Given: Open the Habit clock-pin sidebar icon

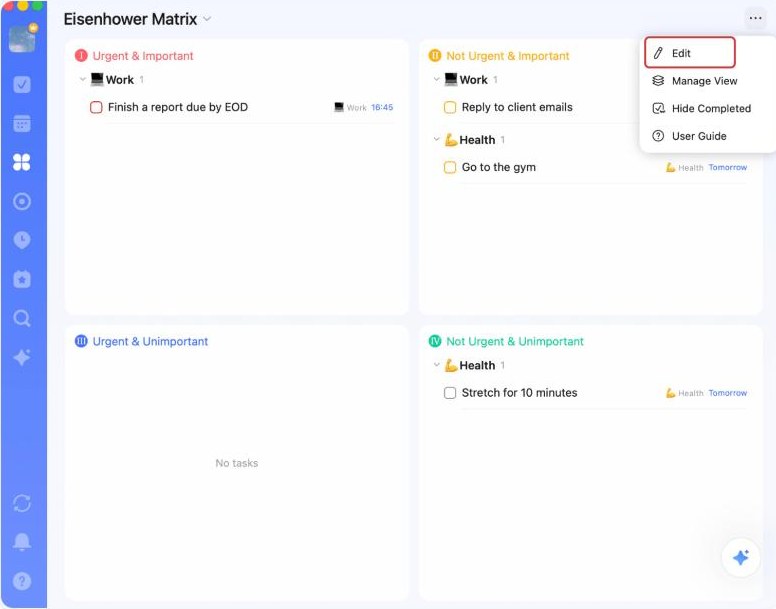Looking at the screenshot, I should coord(22,240).
